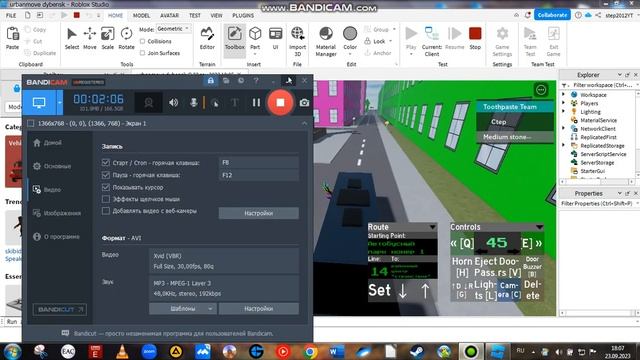Collapse the Controls panel arrow
640x360 pixels.
(x=539, y=227)
